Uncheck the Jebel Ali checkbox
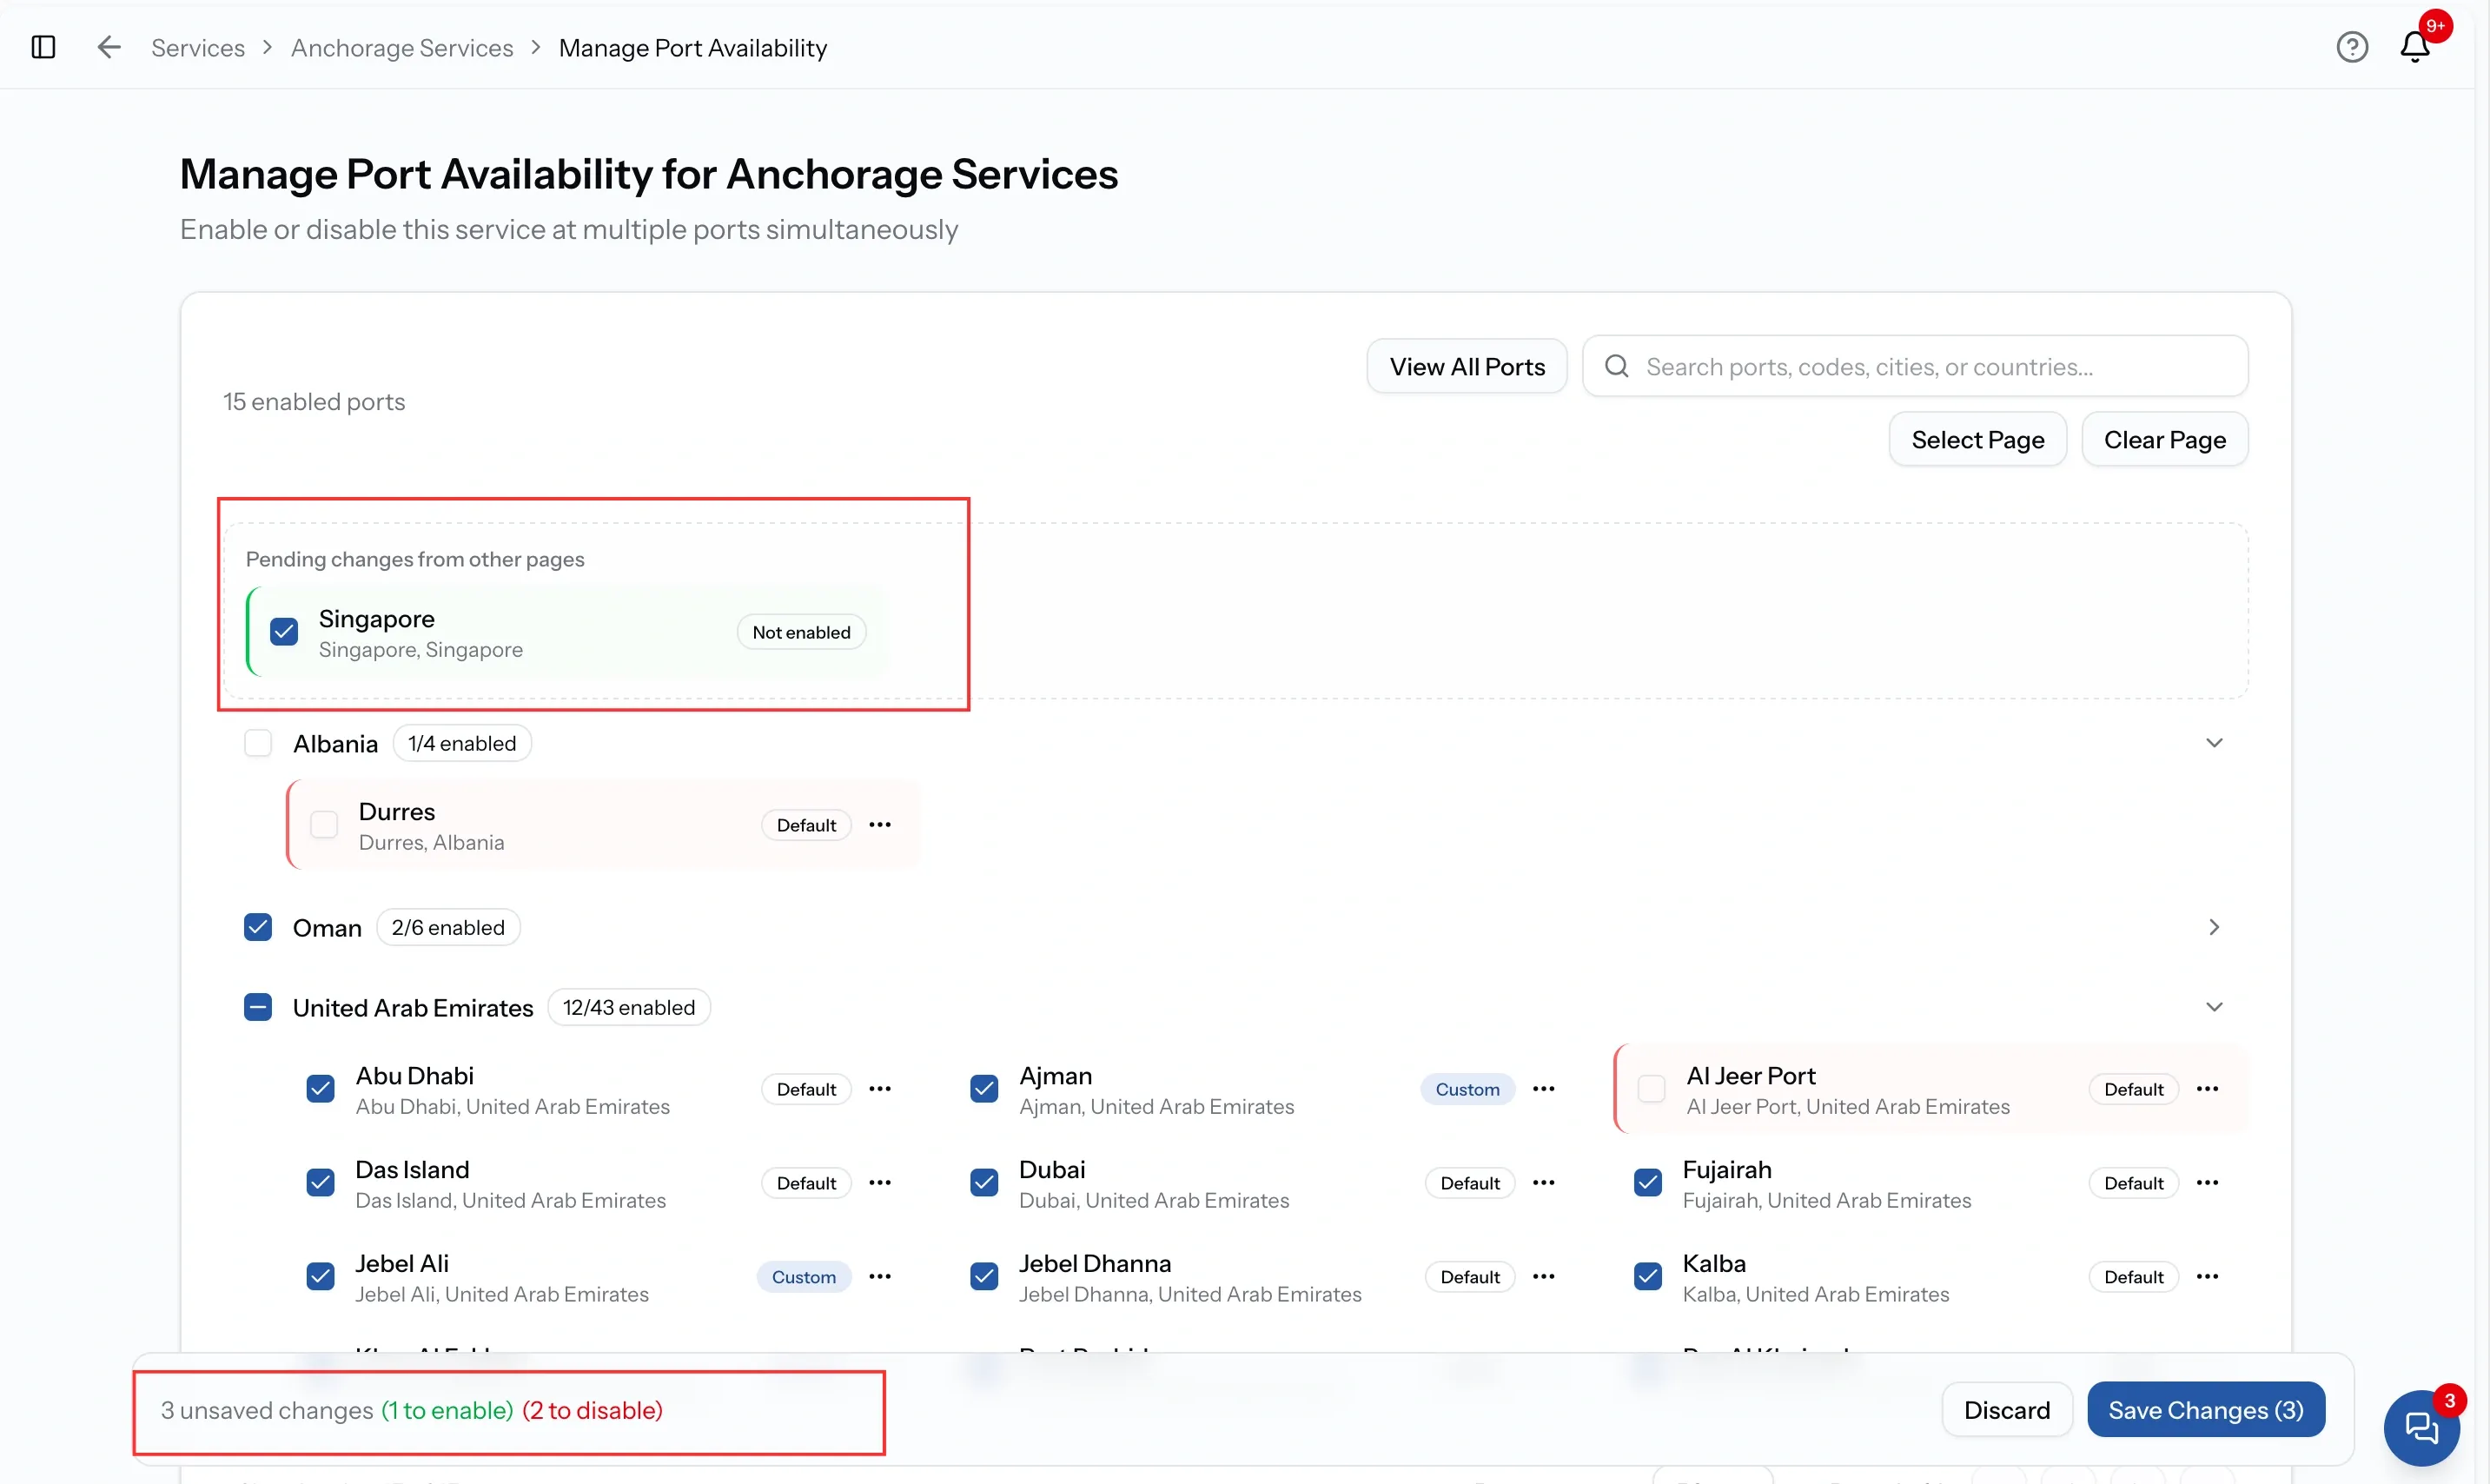The image size is (2490, 1484). pyautogui.click(x=320, y=1277)
